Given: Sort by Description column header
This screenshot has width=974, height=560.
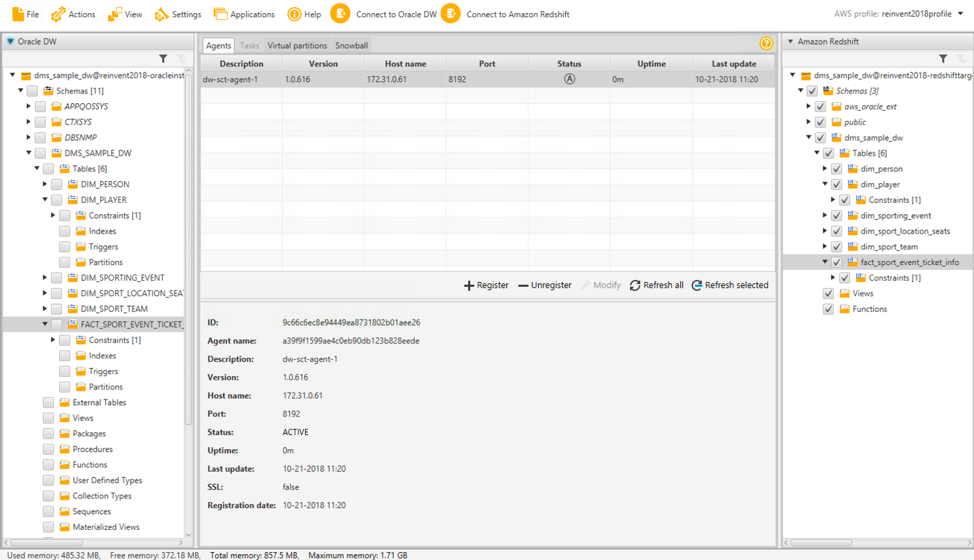Looking at the screenshot, I should [x=241, y=63].
